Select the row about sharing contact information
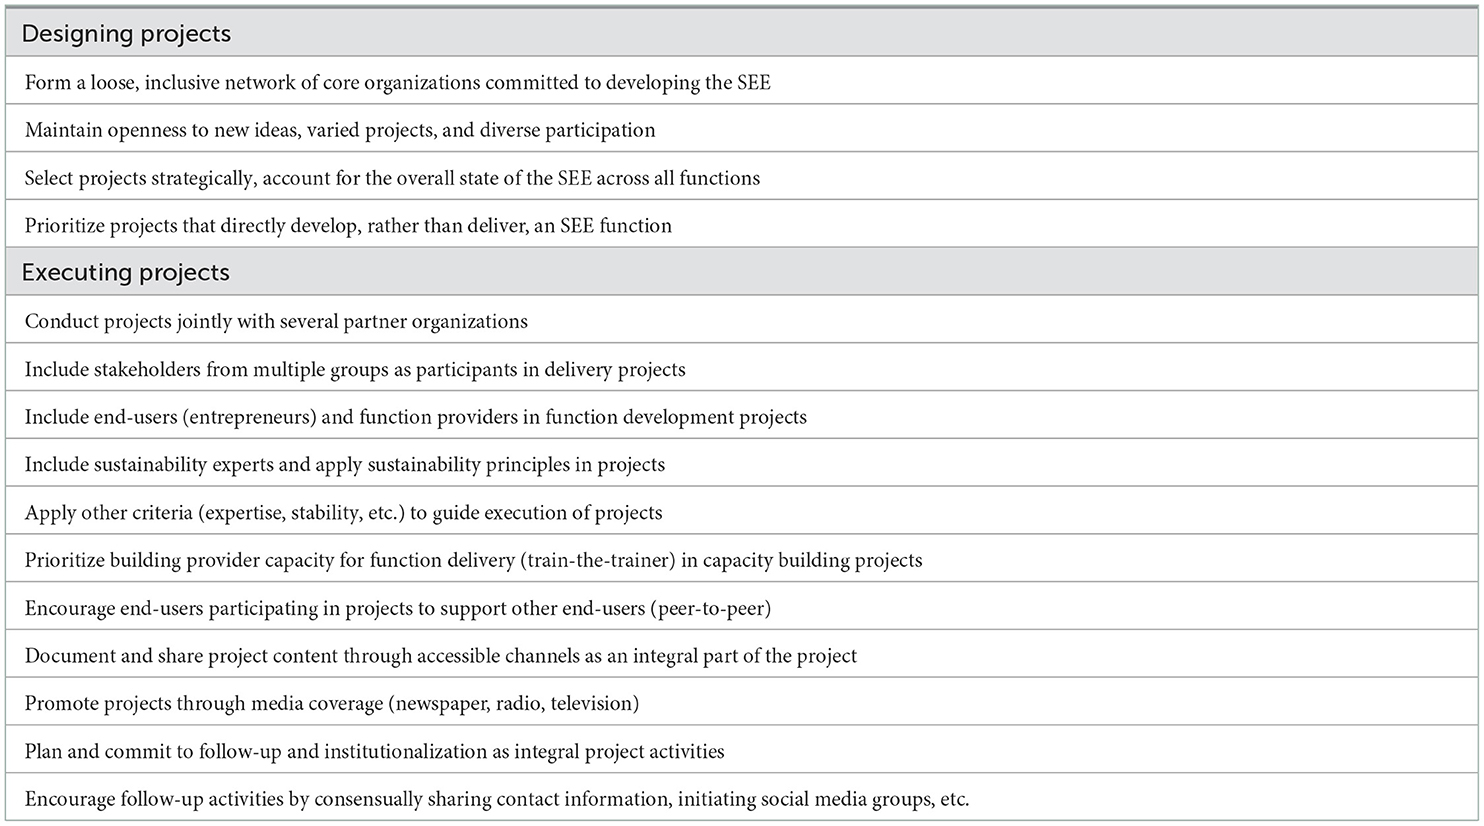The height and width of the screenshot is (826, 1484). coord(496,800)
